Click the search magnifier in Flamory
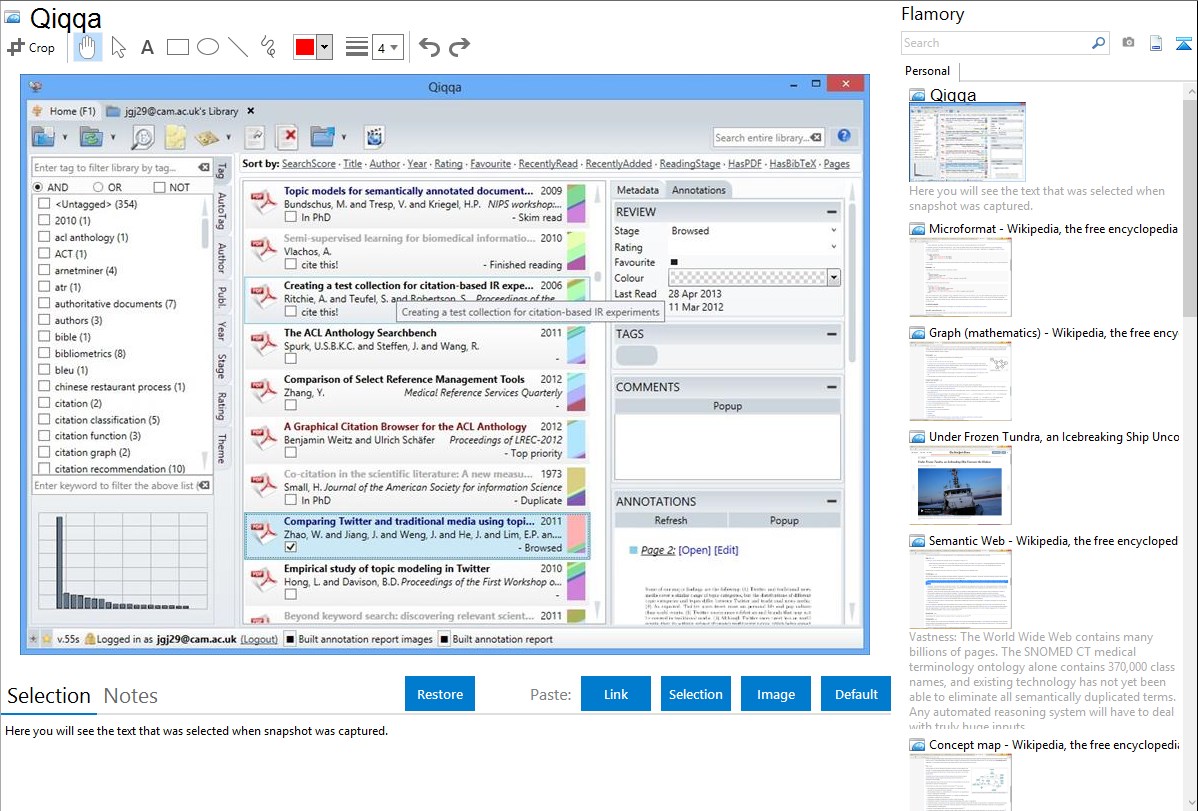The width and height of the screenshot is (1198, 811). point(1098,43)
